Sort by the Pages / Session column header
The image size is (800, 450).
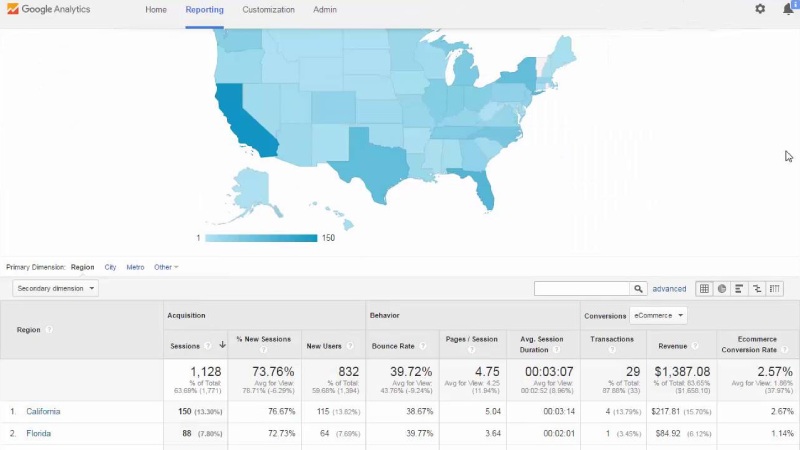pos(471,339)
